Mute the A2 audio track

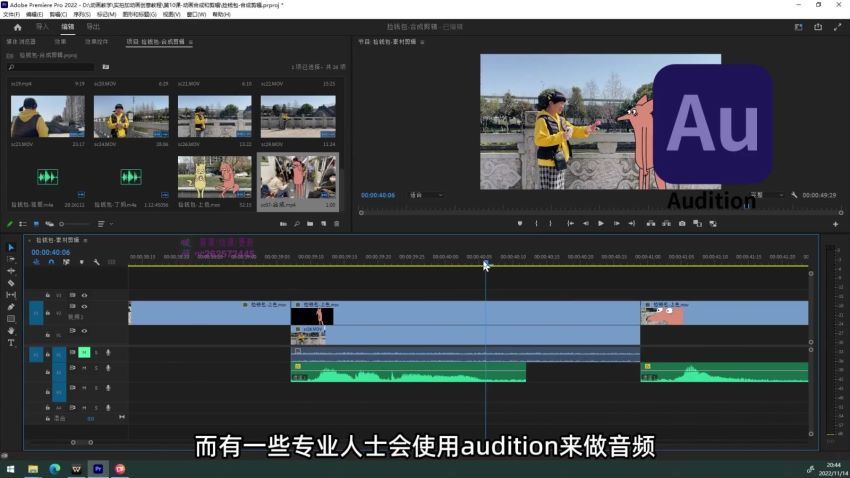point(84,368)
